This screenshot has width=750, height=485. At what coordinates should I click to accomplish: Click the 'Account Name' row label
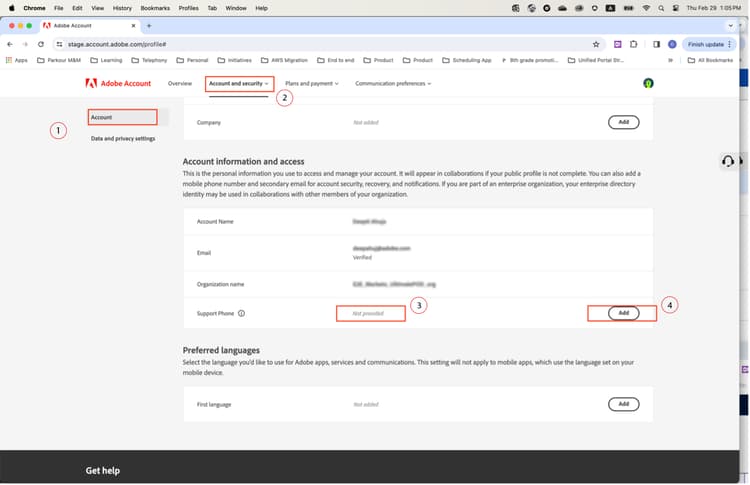click(215, 222)
